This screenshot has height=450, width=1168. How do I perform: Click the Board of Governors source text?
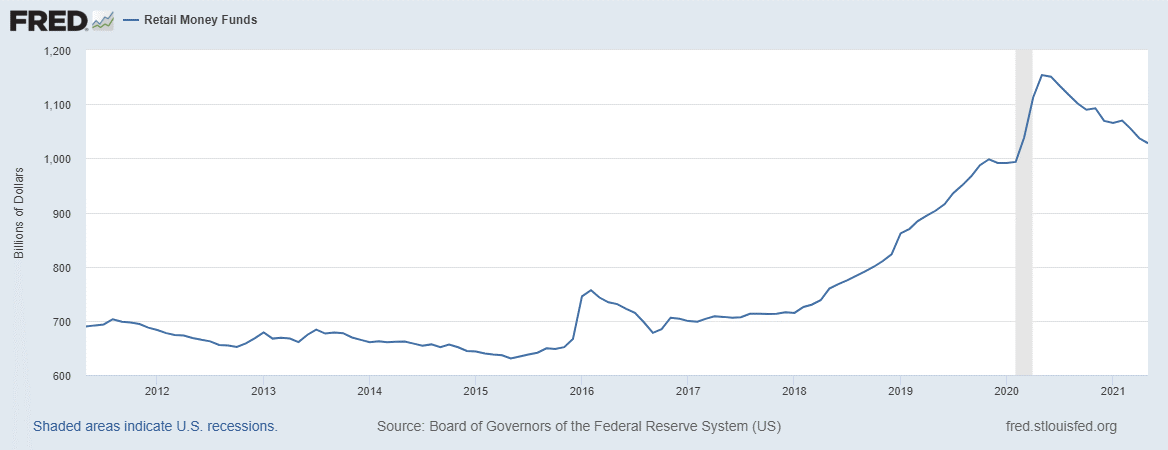point(578,426)
